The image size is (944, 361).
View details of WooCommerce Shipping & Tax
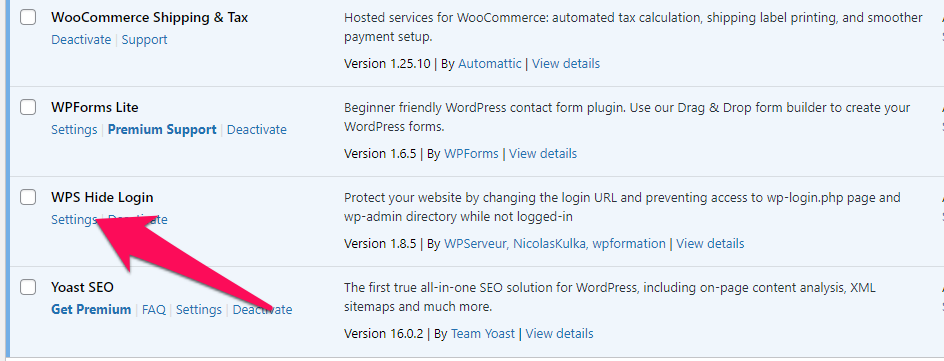pos(566,63)
